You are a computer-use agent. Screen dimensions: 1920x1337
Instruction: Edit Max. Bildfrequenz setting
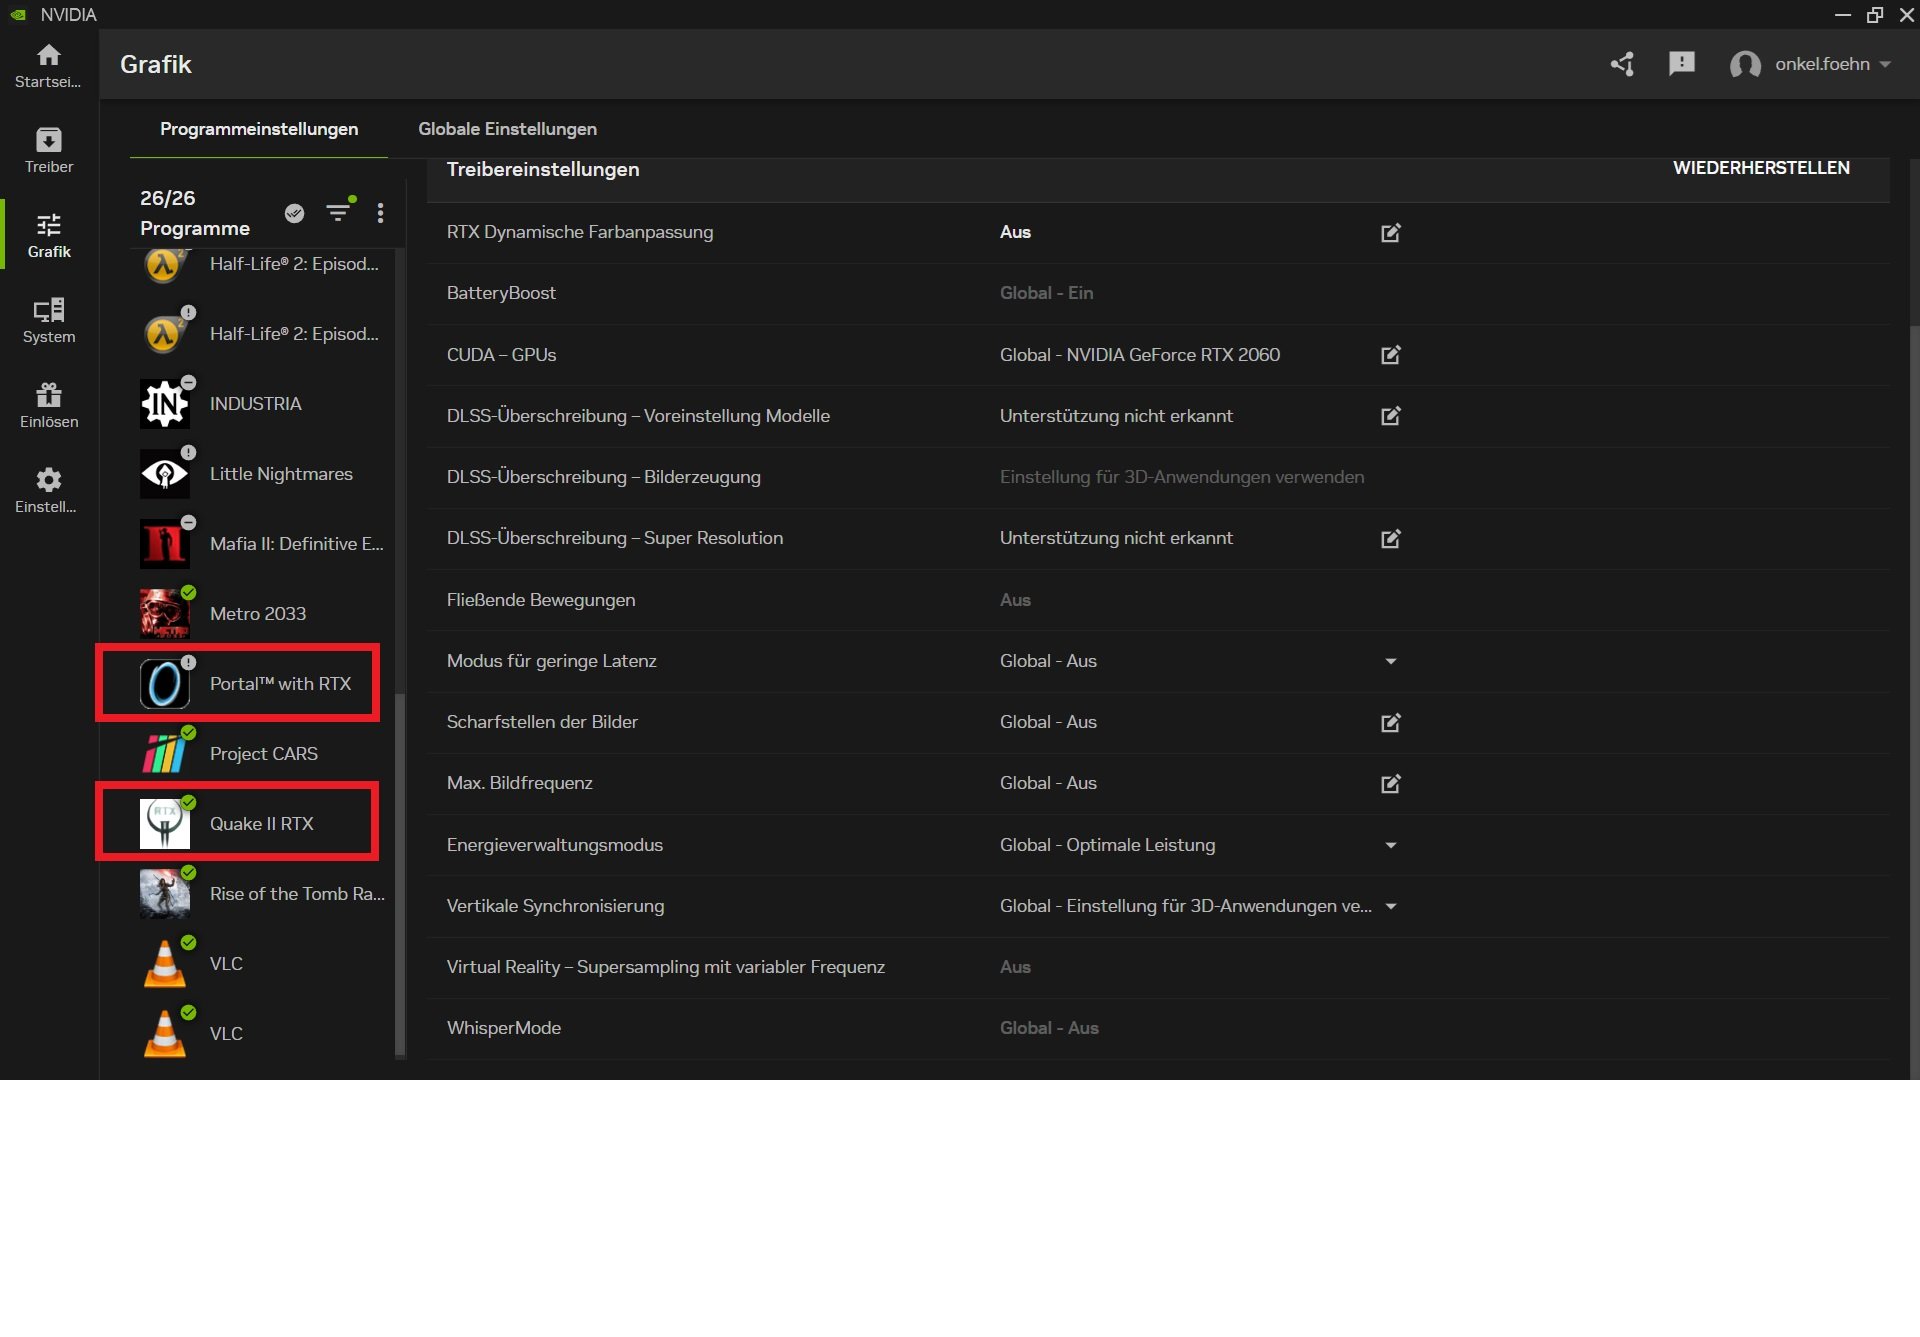[x=1390, y=784]
